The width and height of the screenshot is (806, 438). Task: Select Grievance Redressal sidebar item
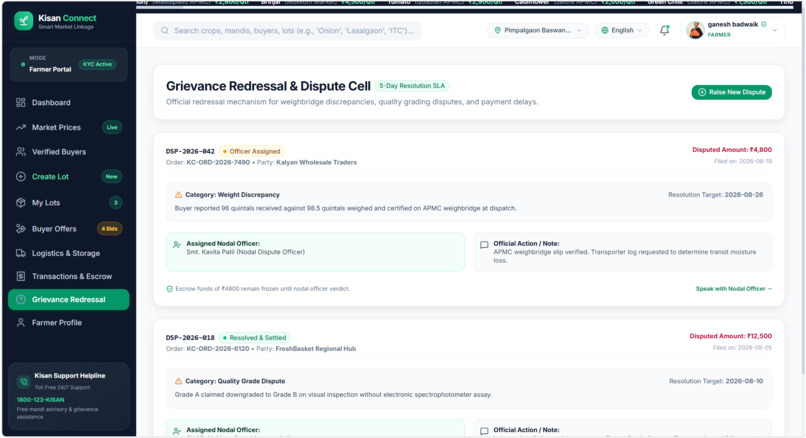[x=68, y=299]
